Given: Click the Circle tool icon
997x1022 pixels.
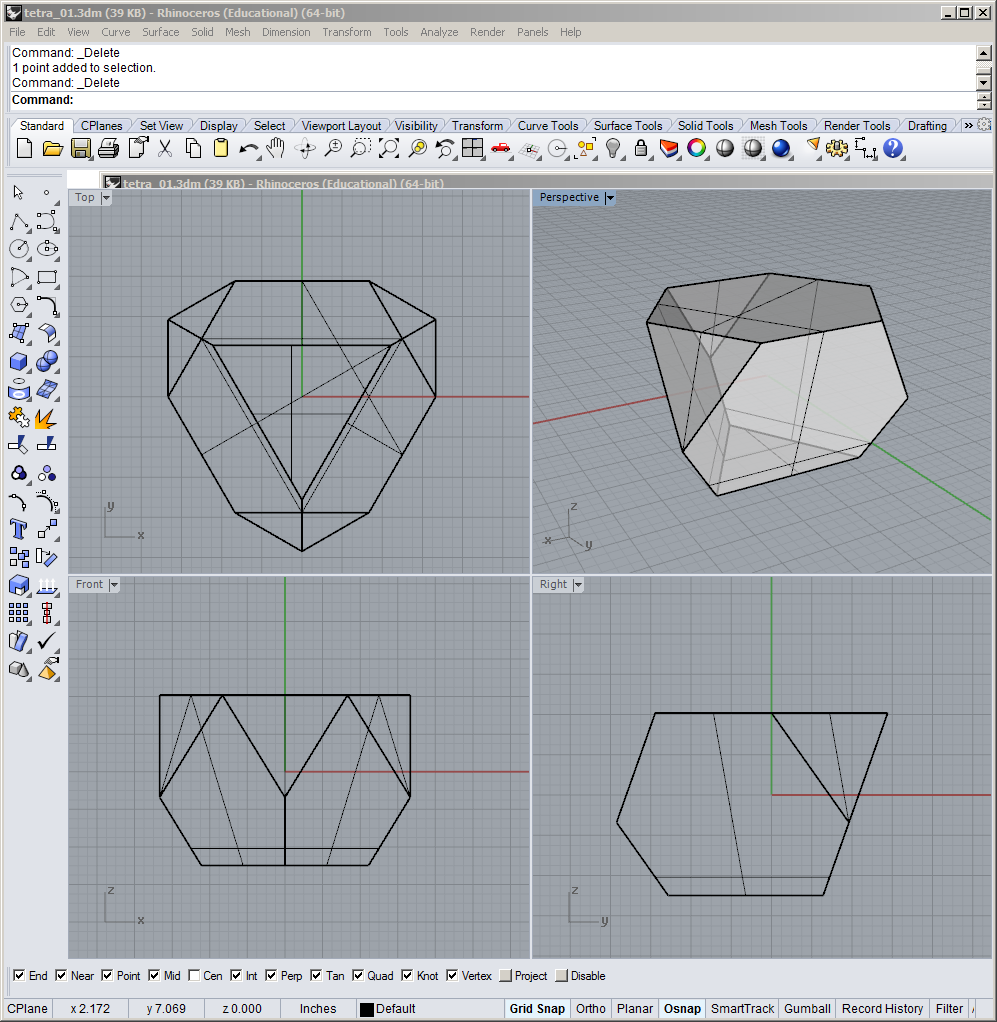Looking at the screenshot, I should 19,248.
